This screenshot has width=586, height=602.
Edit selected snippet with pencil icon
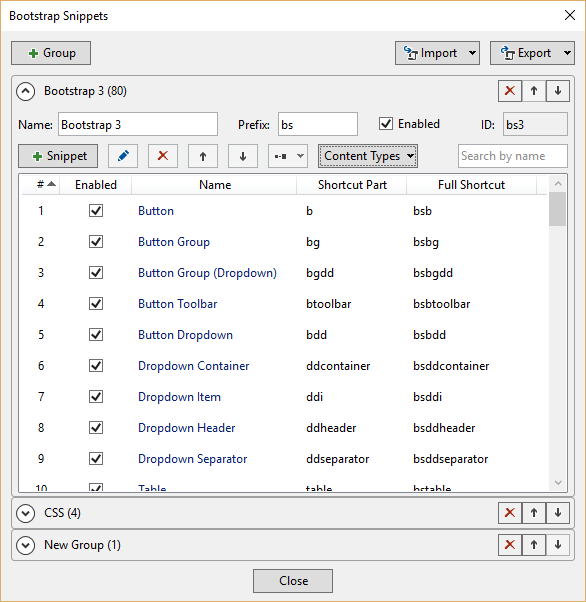point(123,156)
